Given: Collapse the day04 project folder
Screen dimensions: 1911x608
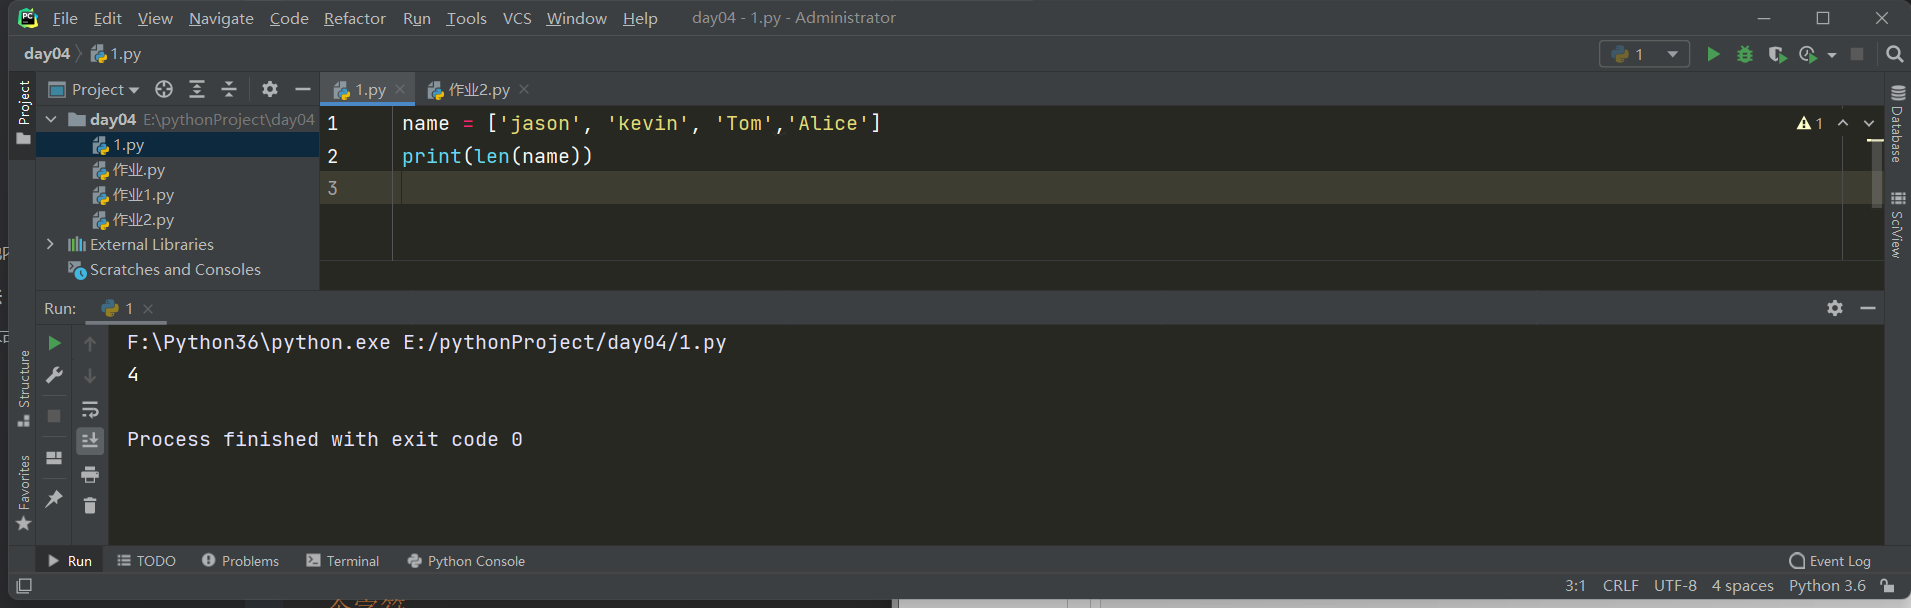Looking at the screenshot, I should click(51, 119).
